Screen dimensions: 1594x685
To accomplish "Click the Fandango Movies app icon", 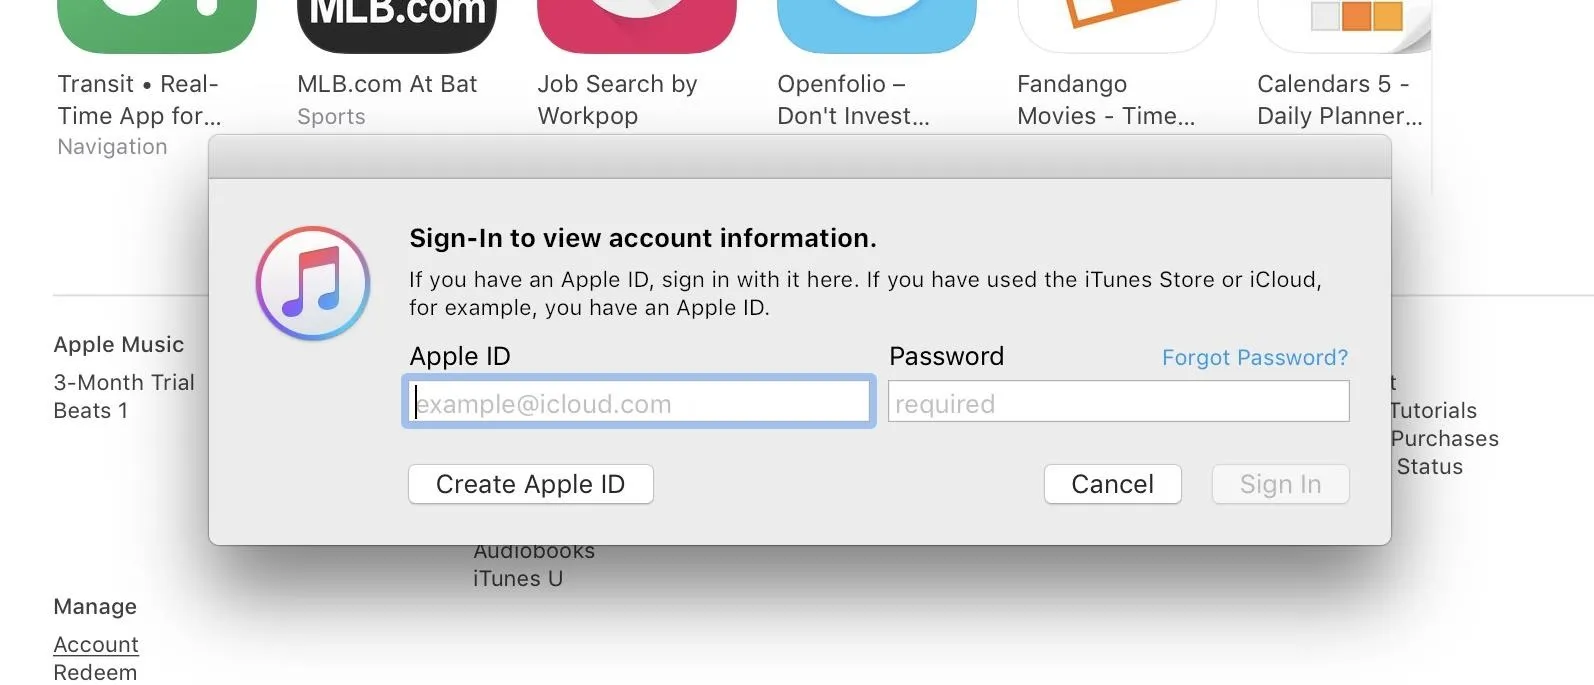I will (x=1117, y=24).
